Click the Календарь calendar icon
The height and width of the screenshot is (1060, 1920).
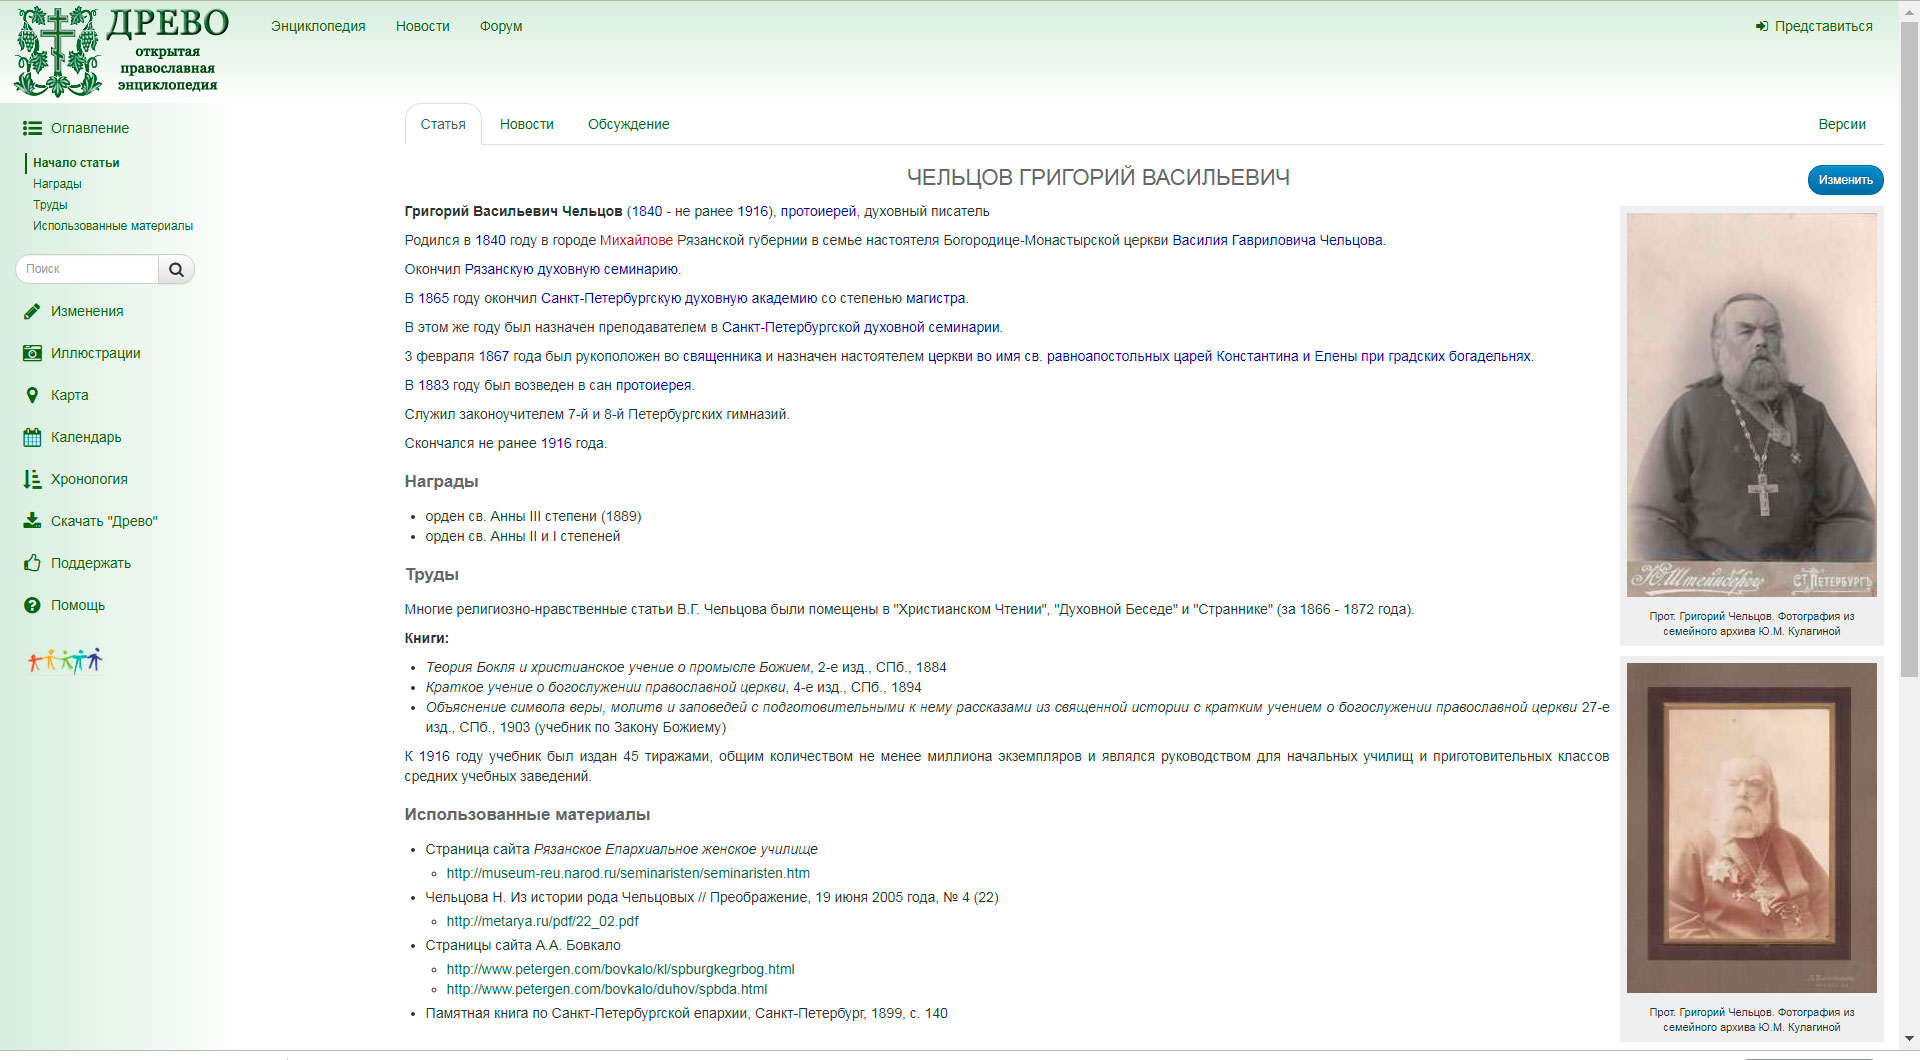click(x=32, y=437)
